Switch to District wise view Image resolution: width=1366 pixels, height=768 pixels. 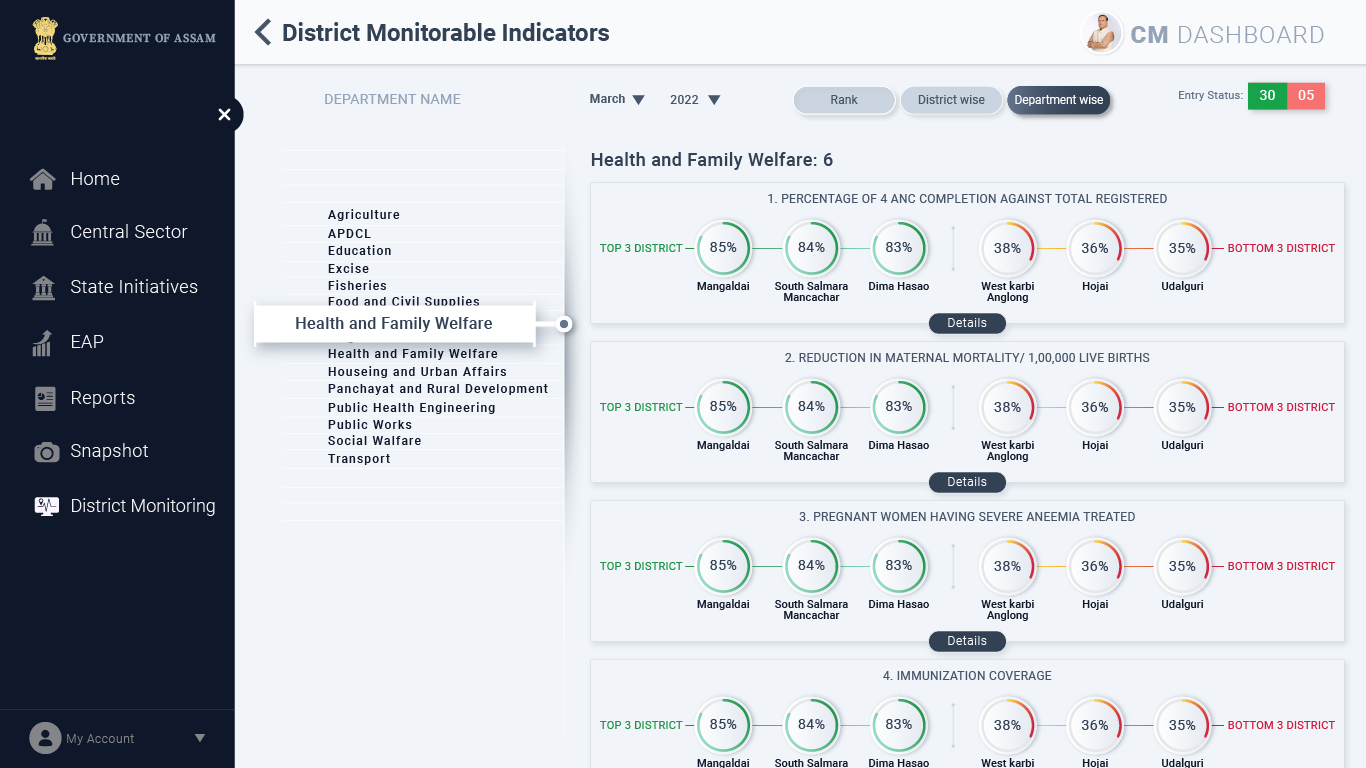click(951, 100)
